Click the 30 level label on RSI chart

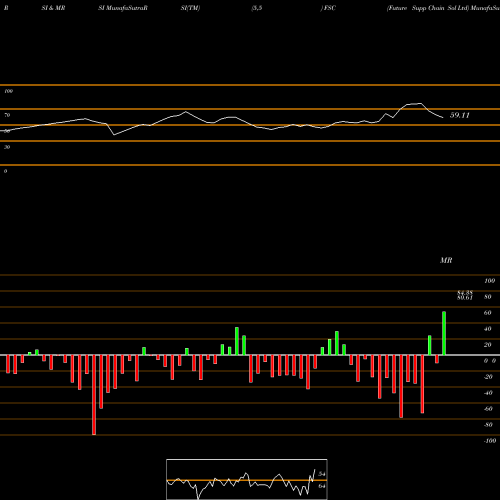pos(7,147)
